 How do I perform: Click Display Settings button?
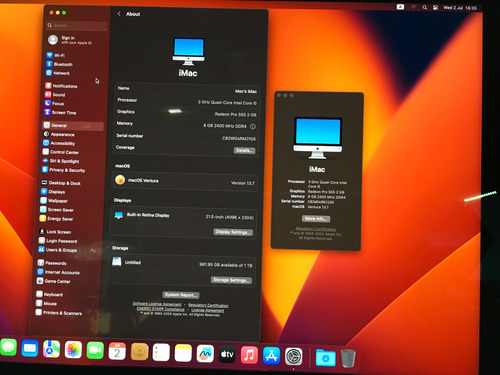pyautogui.click(x=233, y=232)
